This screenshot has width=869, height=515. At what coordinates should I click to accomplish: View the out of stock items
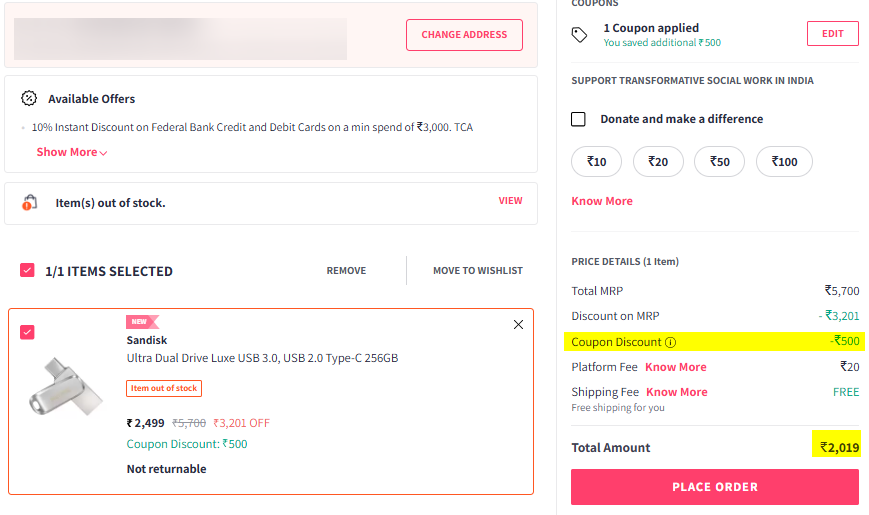pos(510,201)
